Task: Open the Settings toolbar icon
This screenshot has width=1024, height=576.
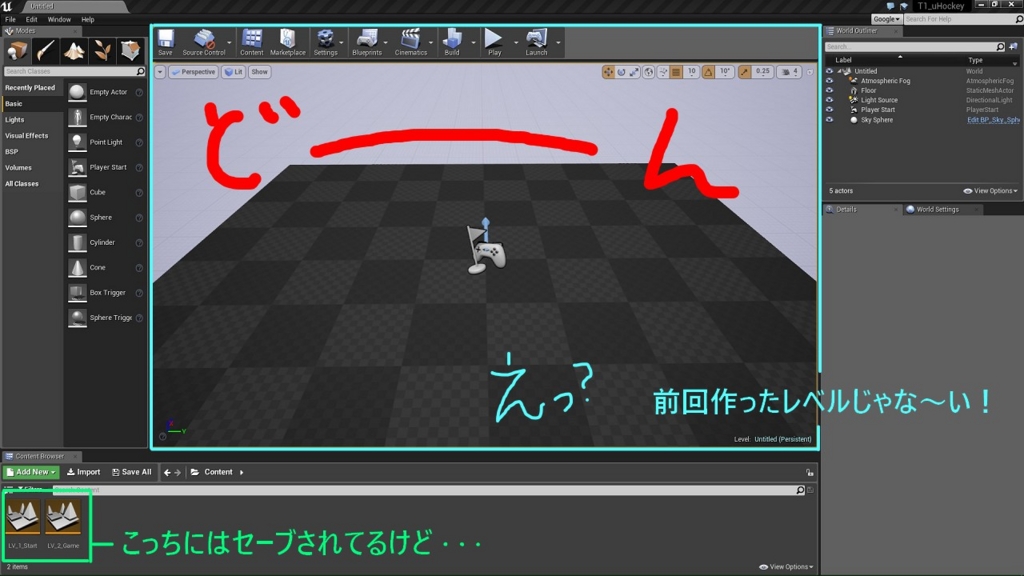Action: coord(325,42)
